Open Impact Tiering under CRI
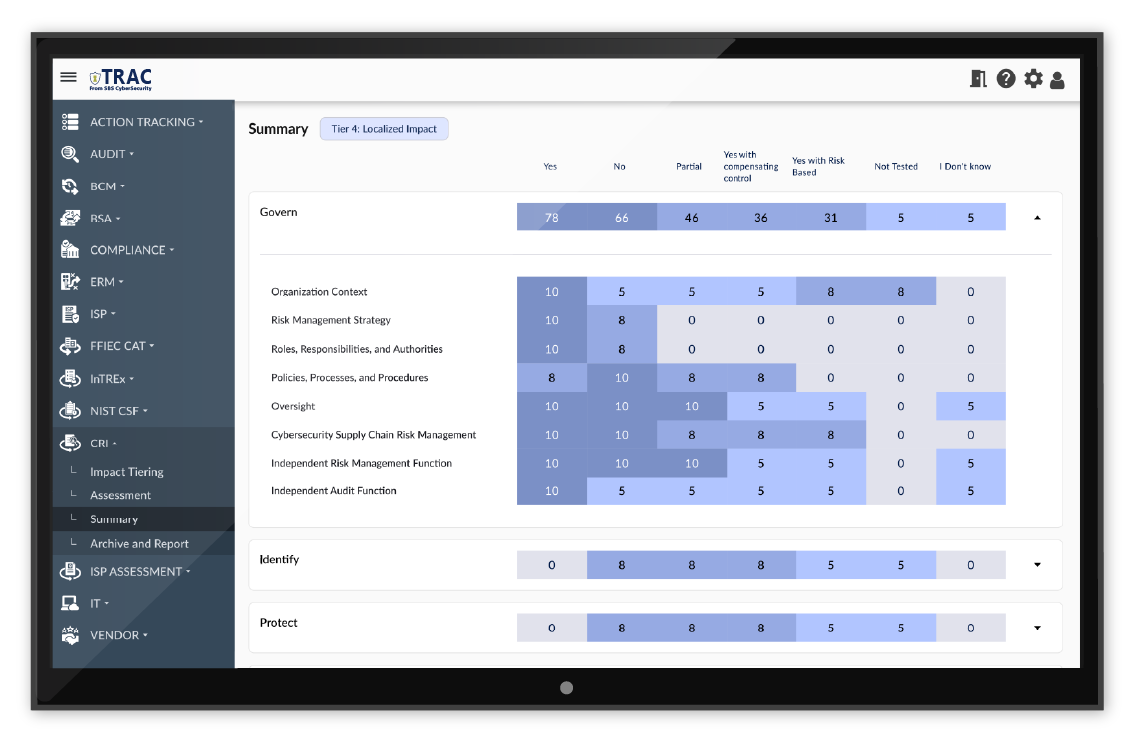 126,472
